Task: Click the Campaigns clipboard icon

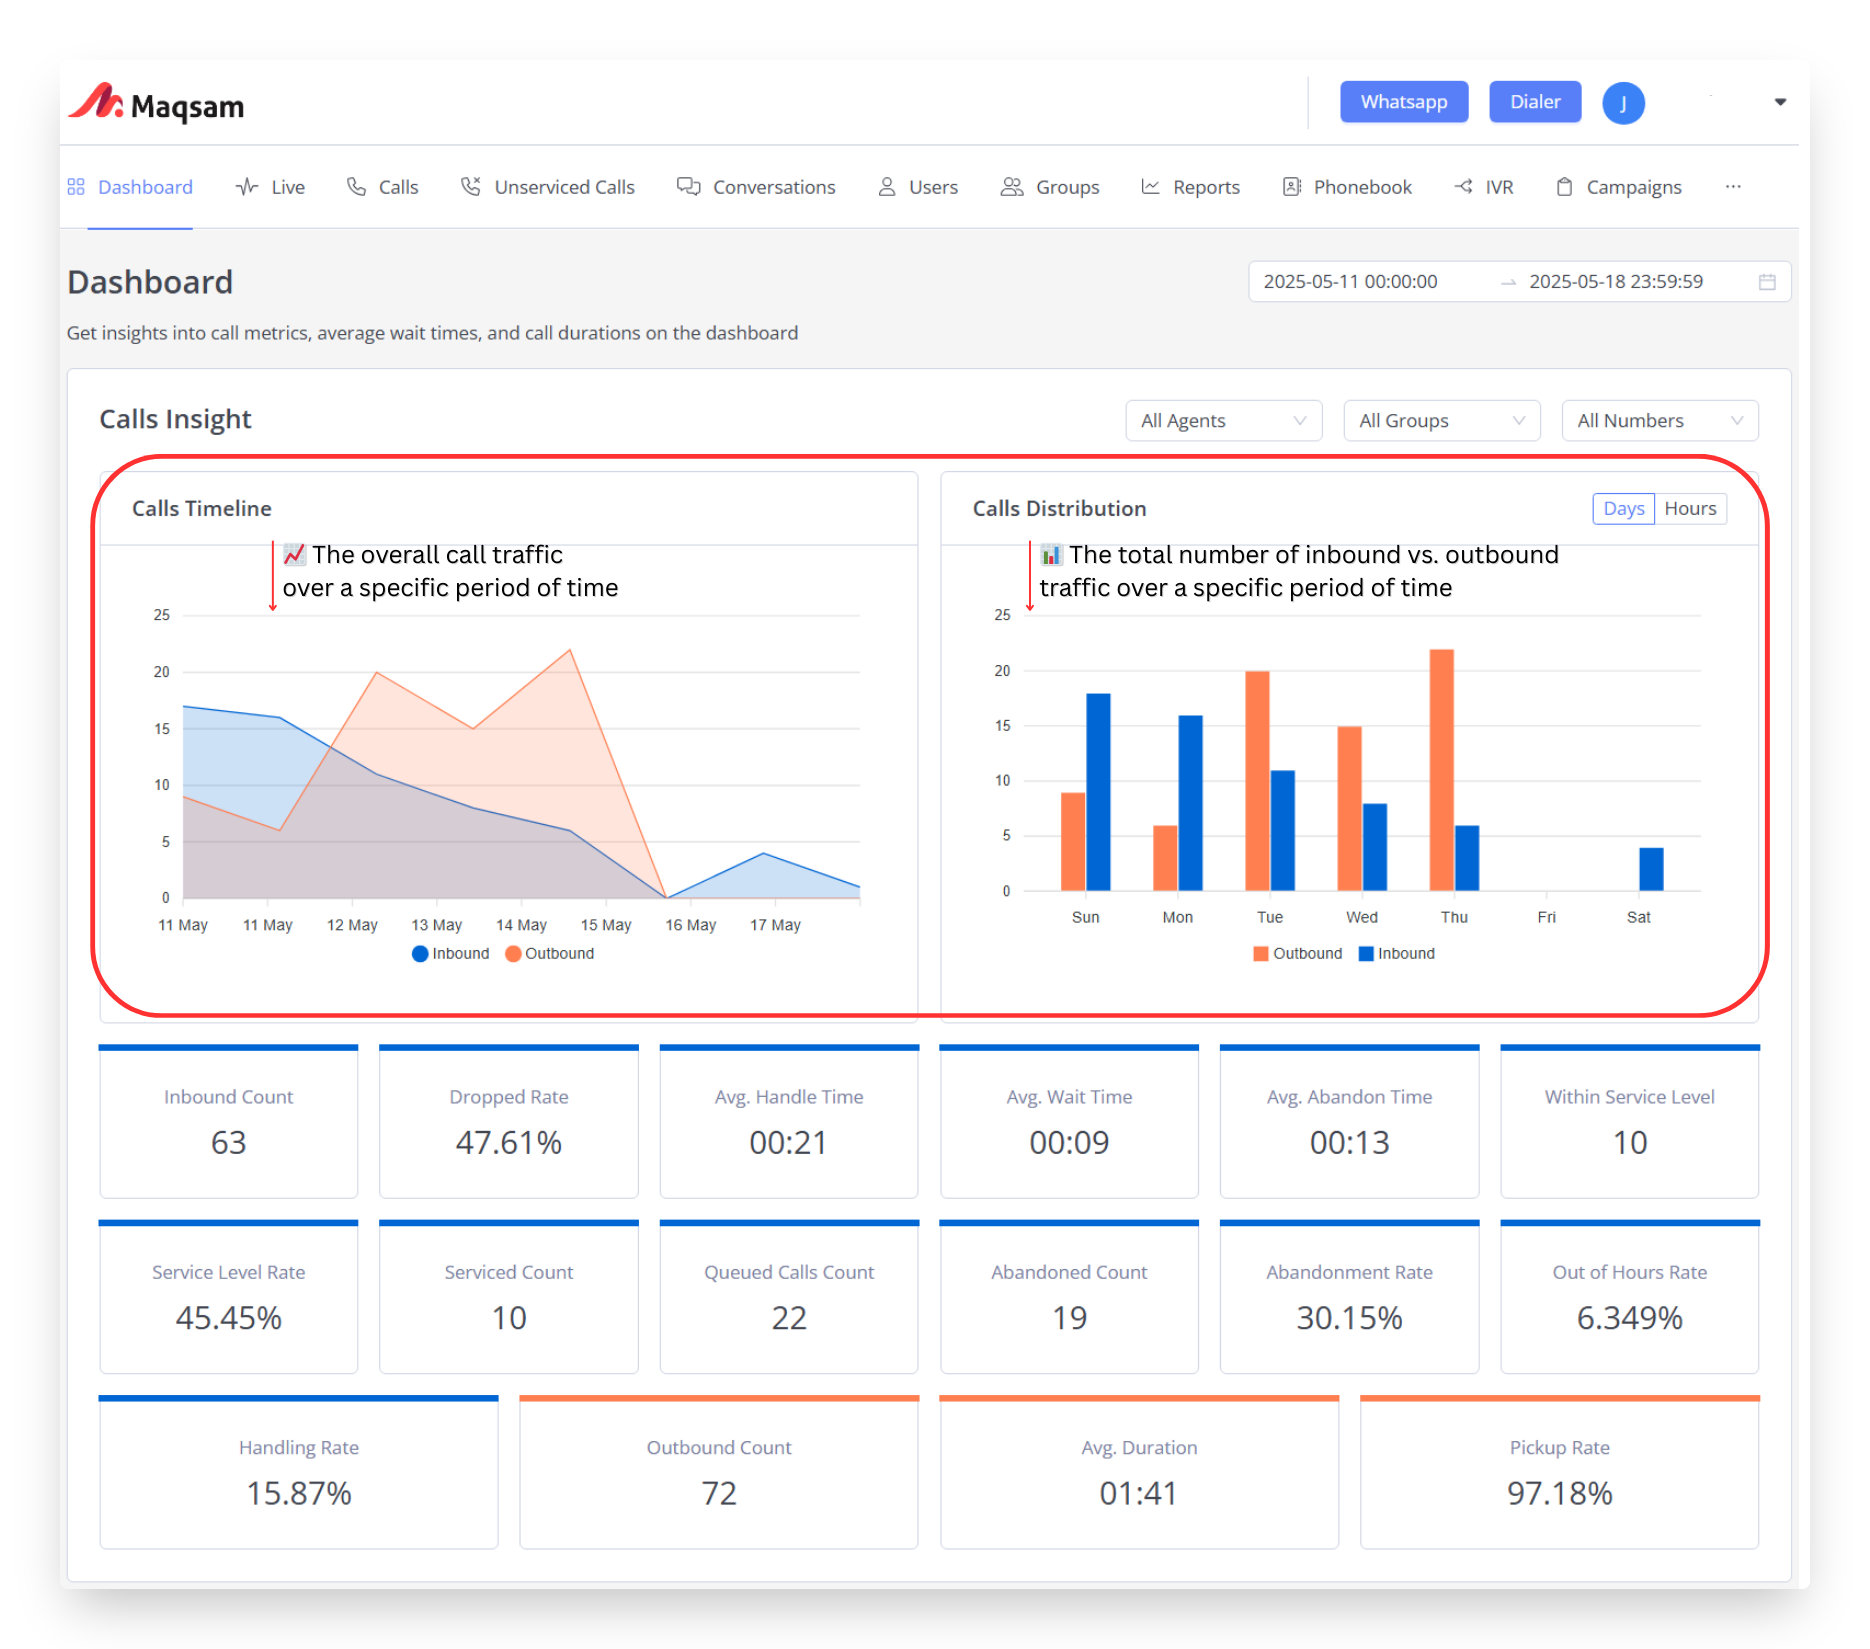Action: click(x=1565, y=187)
